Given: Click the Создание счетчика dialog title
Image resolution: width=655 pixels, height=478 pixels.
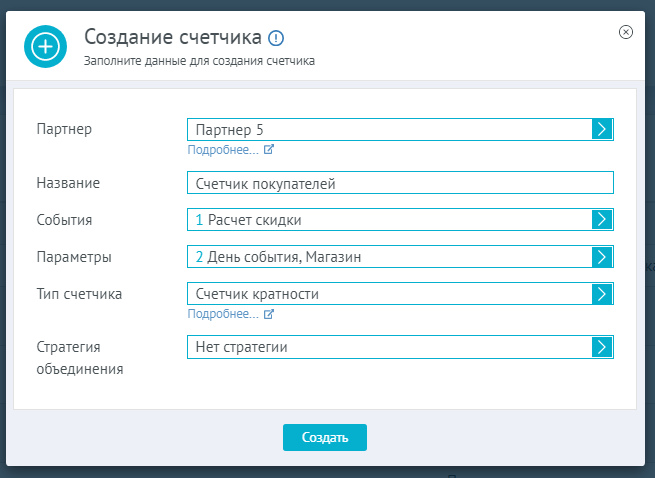Looking at the screenshot, I should click(173, 37).
